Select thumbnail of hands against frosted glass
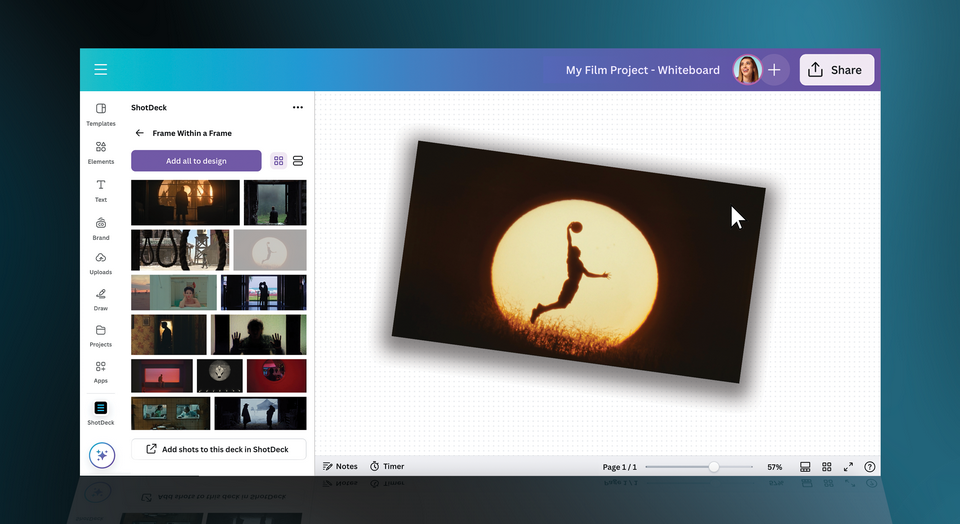The width and height of the screenshot is (960, 524). point(259,335)
